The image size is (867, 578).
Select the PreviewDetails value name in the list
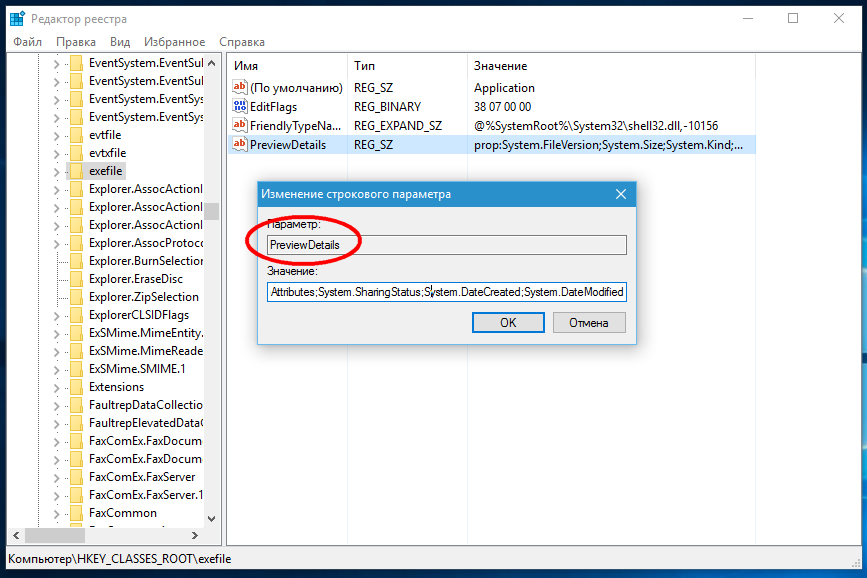tap(288, 145)
